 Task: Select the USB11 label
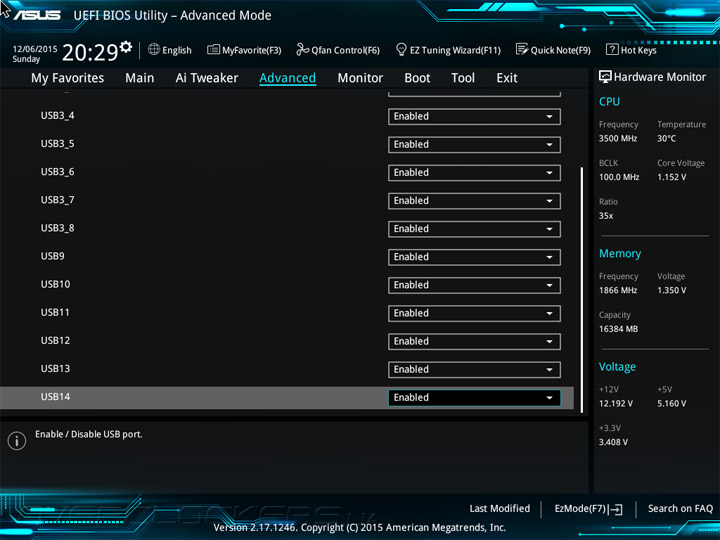[55, 312]
